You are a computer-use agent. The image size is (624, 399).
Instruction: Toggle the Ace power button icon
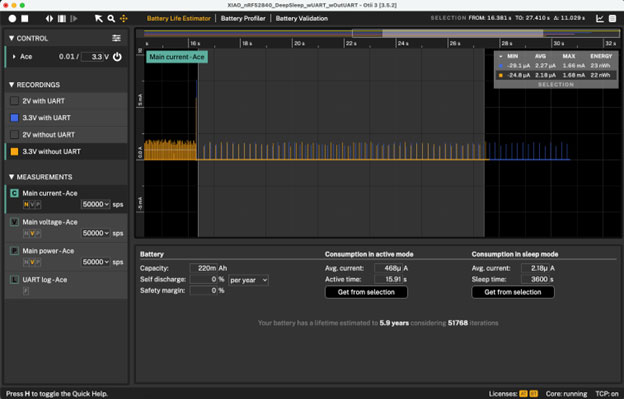[x=117, y=57]
